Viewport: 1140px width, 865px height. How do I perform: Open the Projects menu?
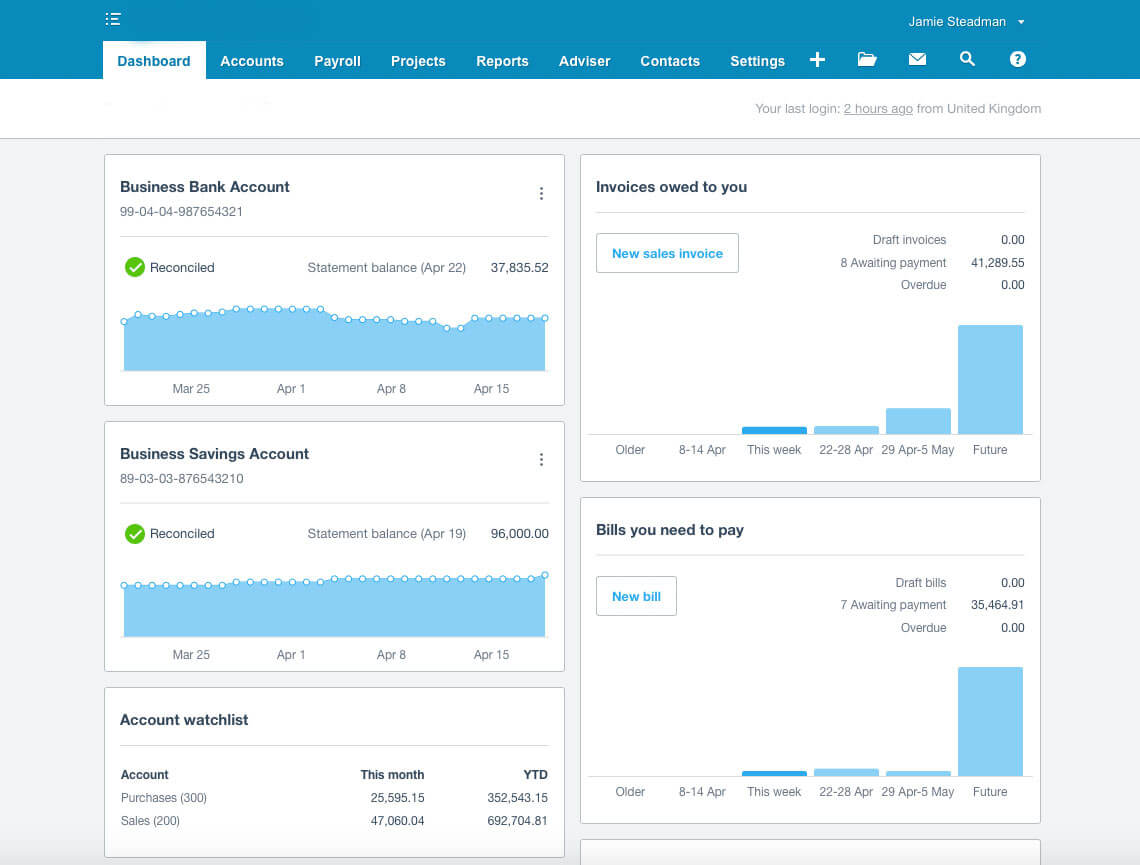coord(418,61)
